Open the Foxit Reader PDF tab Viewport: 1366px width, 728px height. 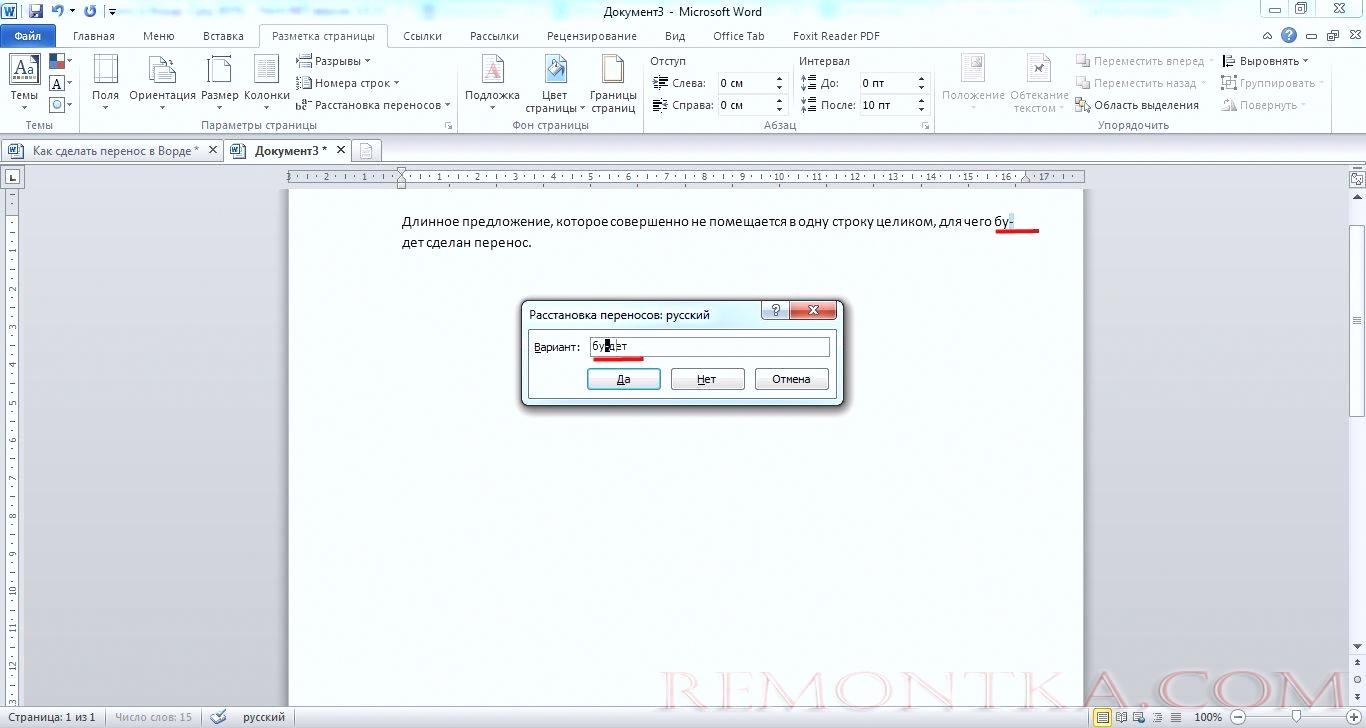coord(836,36)
